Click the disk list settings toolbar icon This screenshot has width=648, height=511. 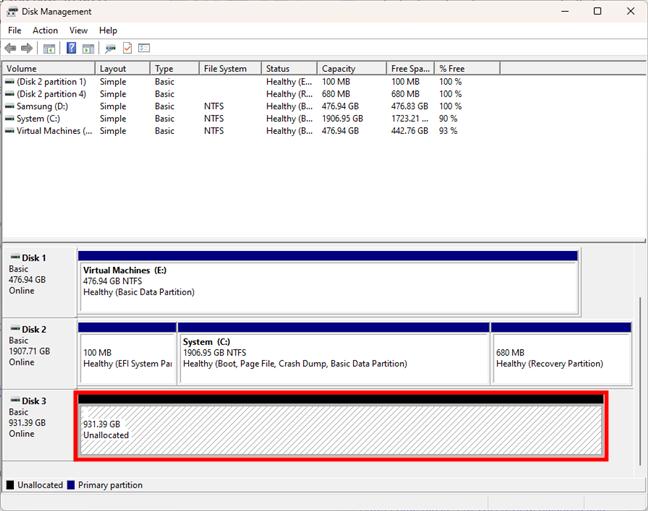(x=144, y=48)
